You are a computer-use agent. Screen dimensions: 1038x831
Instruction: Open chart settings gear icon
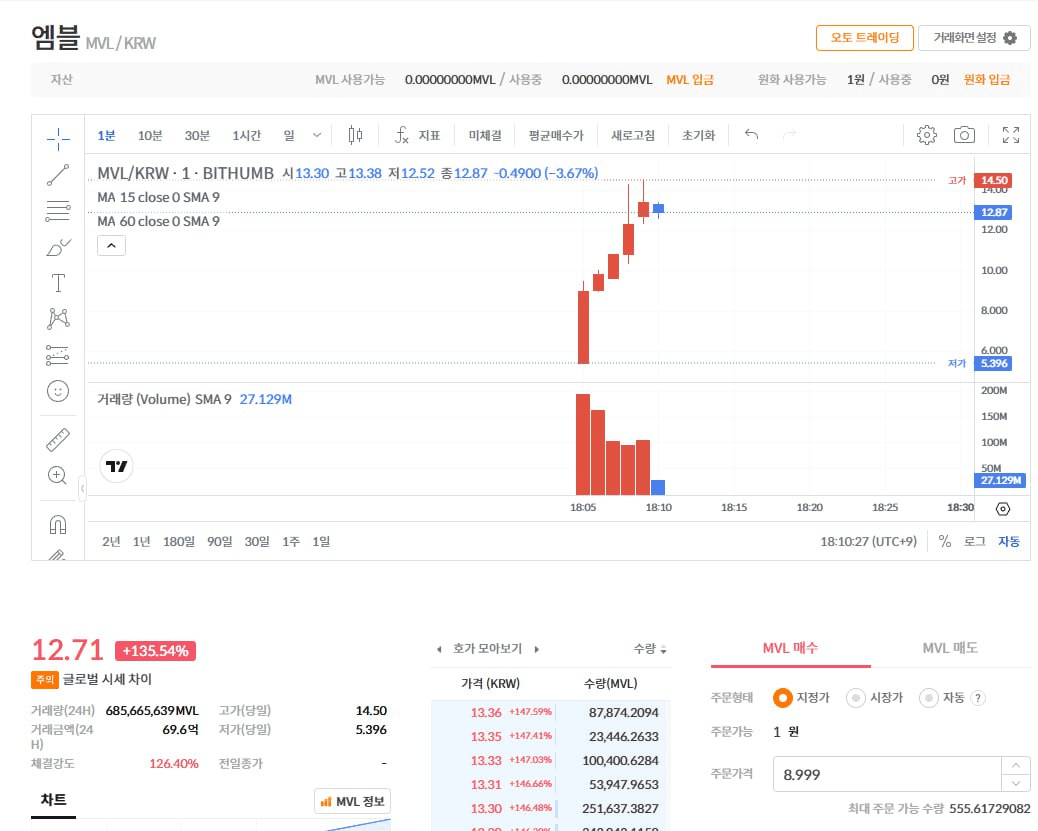click(927, 135)
